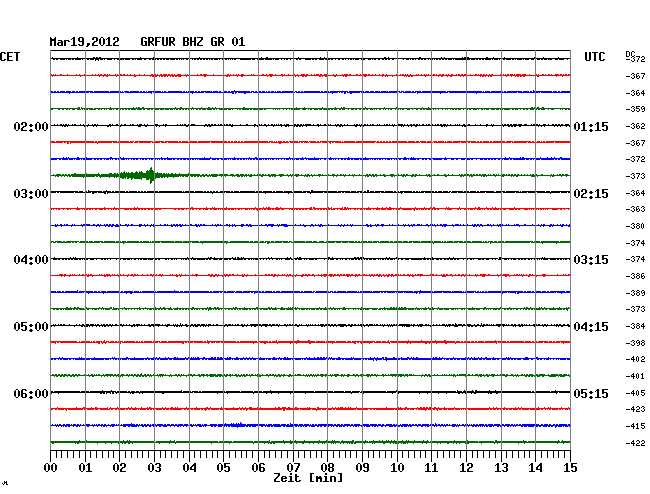Select the DC offset value -415
This screenshot has width=650, height=494.
coord(635,426)
